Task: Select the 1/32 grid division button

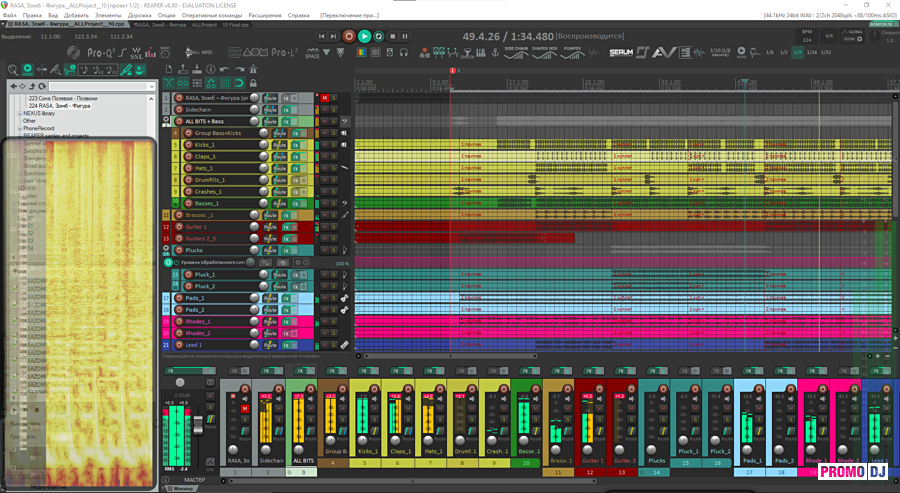Action: click(825, 51)
